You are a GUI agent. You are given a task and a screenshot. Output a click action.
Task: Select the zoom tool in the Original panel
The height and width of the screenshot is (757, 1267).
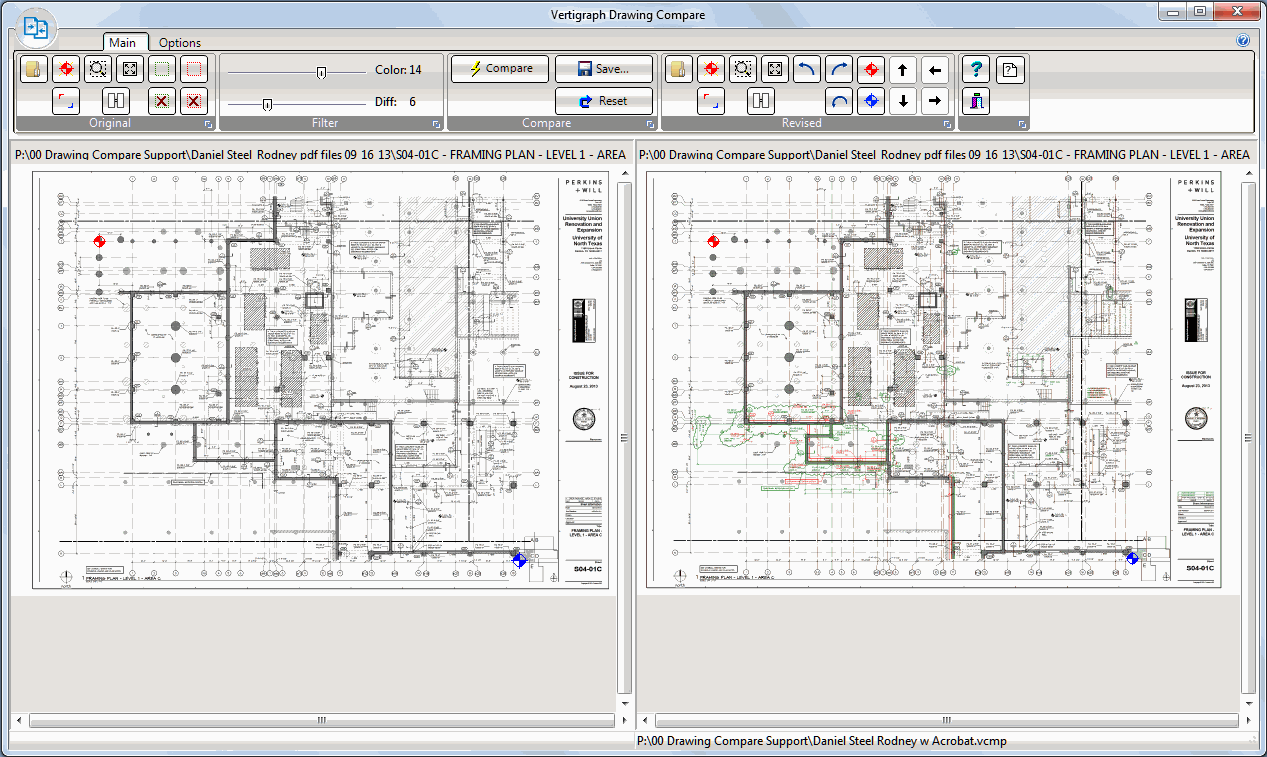(x=97, y=69)
